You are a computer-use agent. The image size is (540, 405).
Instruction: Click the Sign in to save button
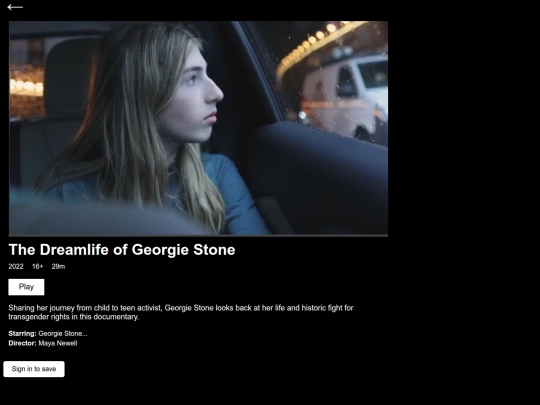coord(34,369)
